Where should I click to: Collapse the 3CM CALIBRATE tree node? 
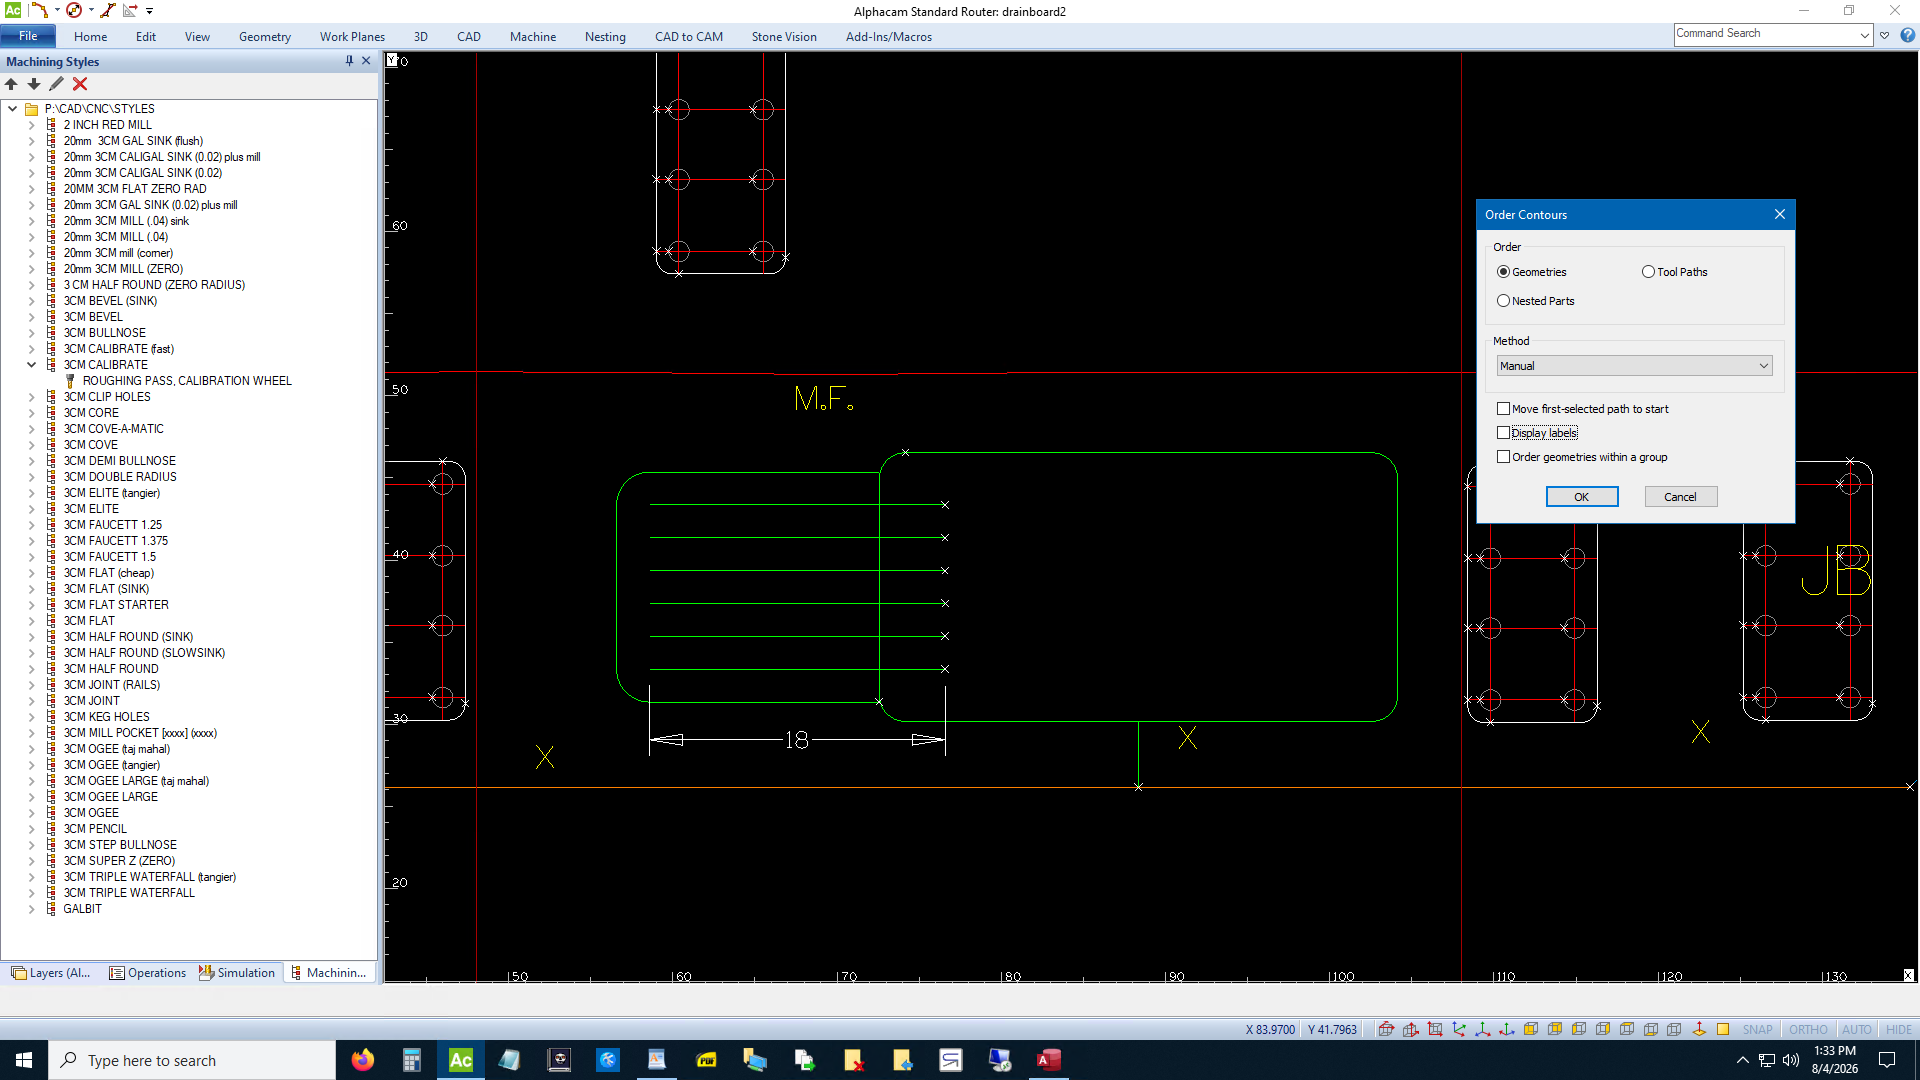(31, 365)
